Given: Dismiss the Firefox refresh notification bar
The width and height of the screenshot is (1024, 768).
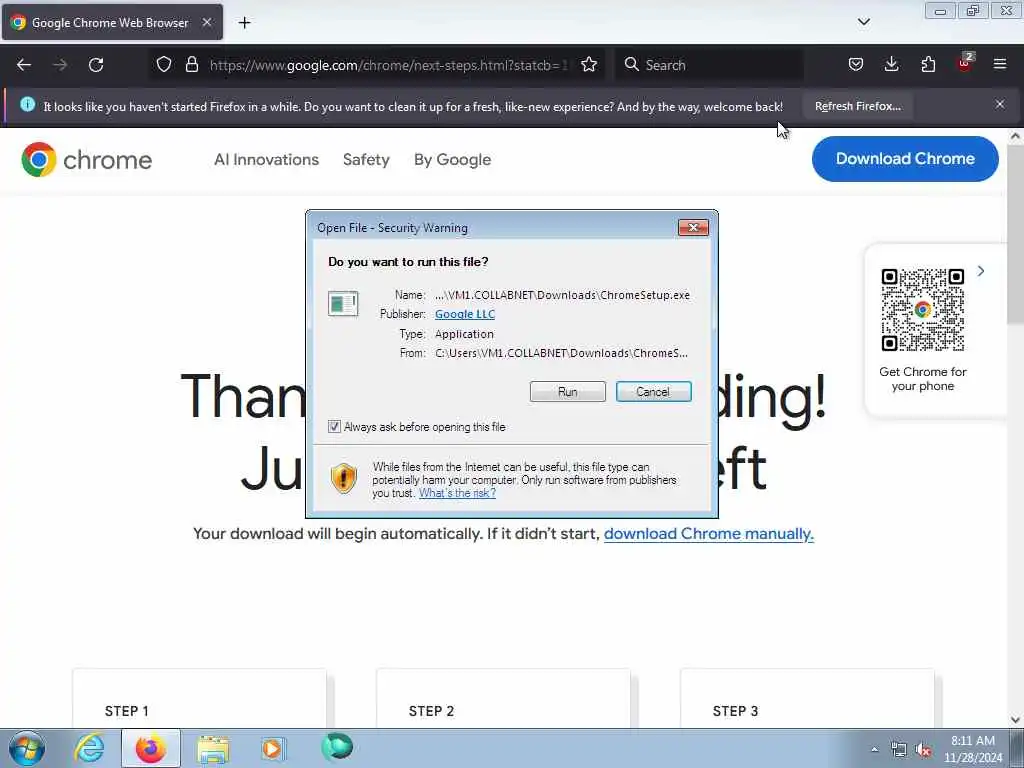Looking at the screenshot, I should coord(1000,104).
